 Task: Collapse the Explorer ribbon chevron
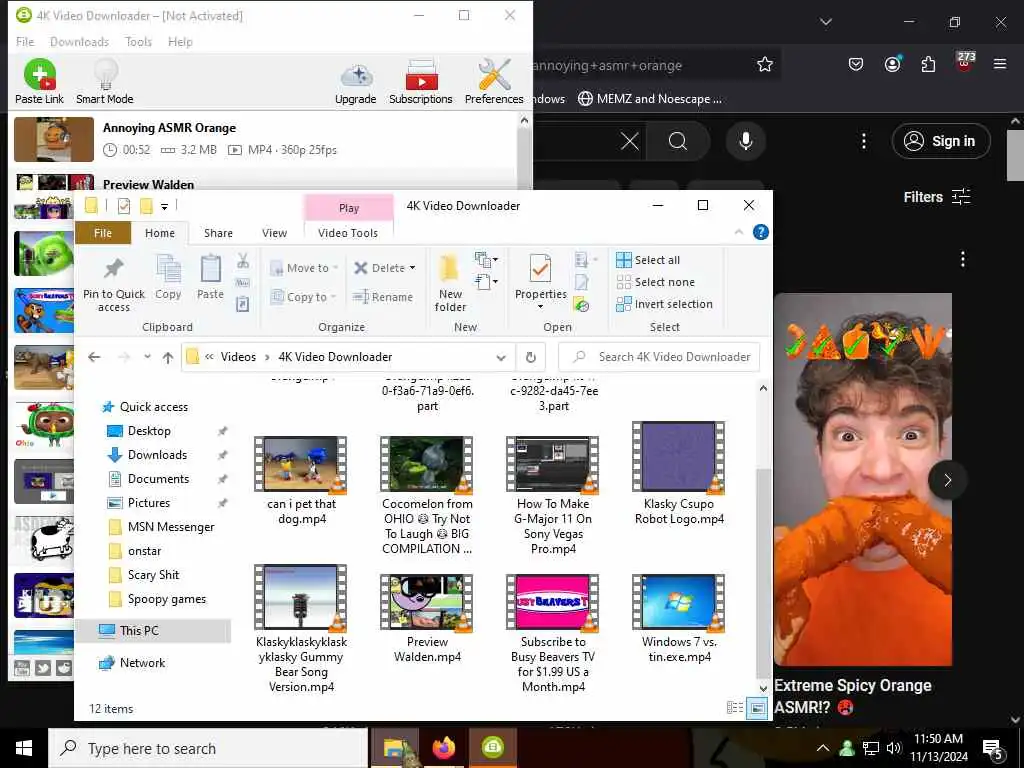[x=739, y=232]
